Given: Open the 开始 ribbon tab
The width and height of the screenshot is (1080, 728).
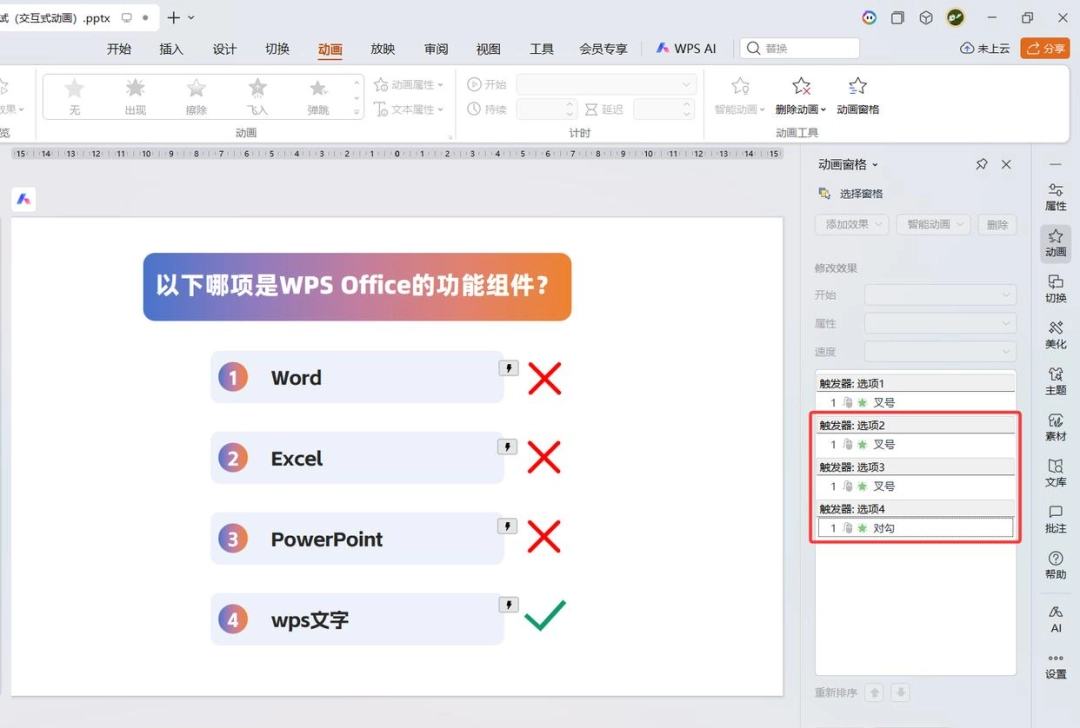Looking at the screenshot, I should pos(118,49).
